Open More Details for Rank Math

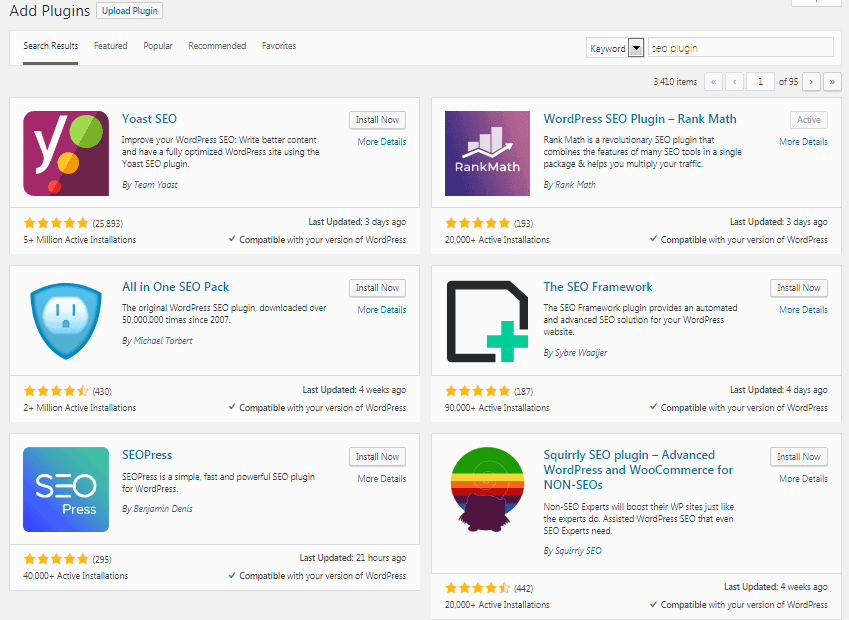coord(804,142)
